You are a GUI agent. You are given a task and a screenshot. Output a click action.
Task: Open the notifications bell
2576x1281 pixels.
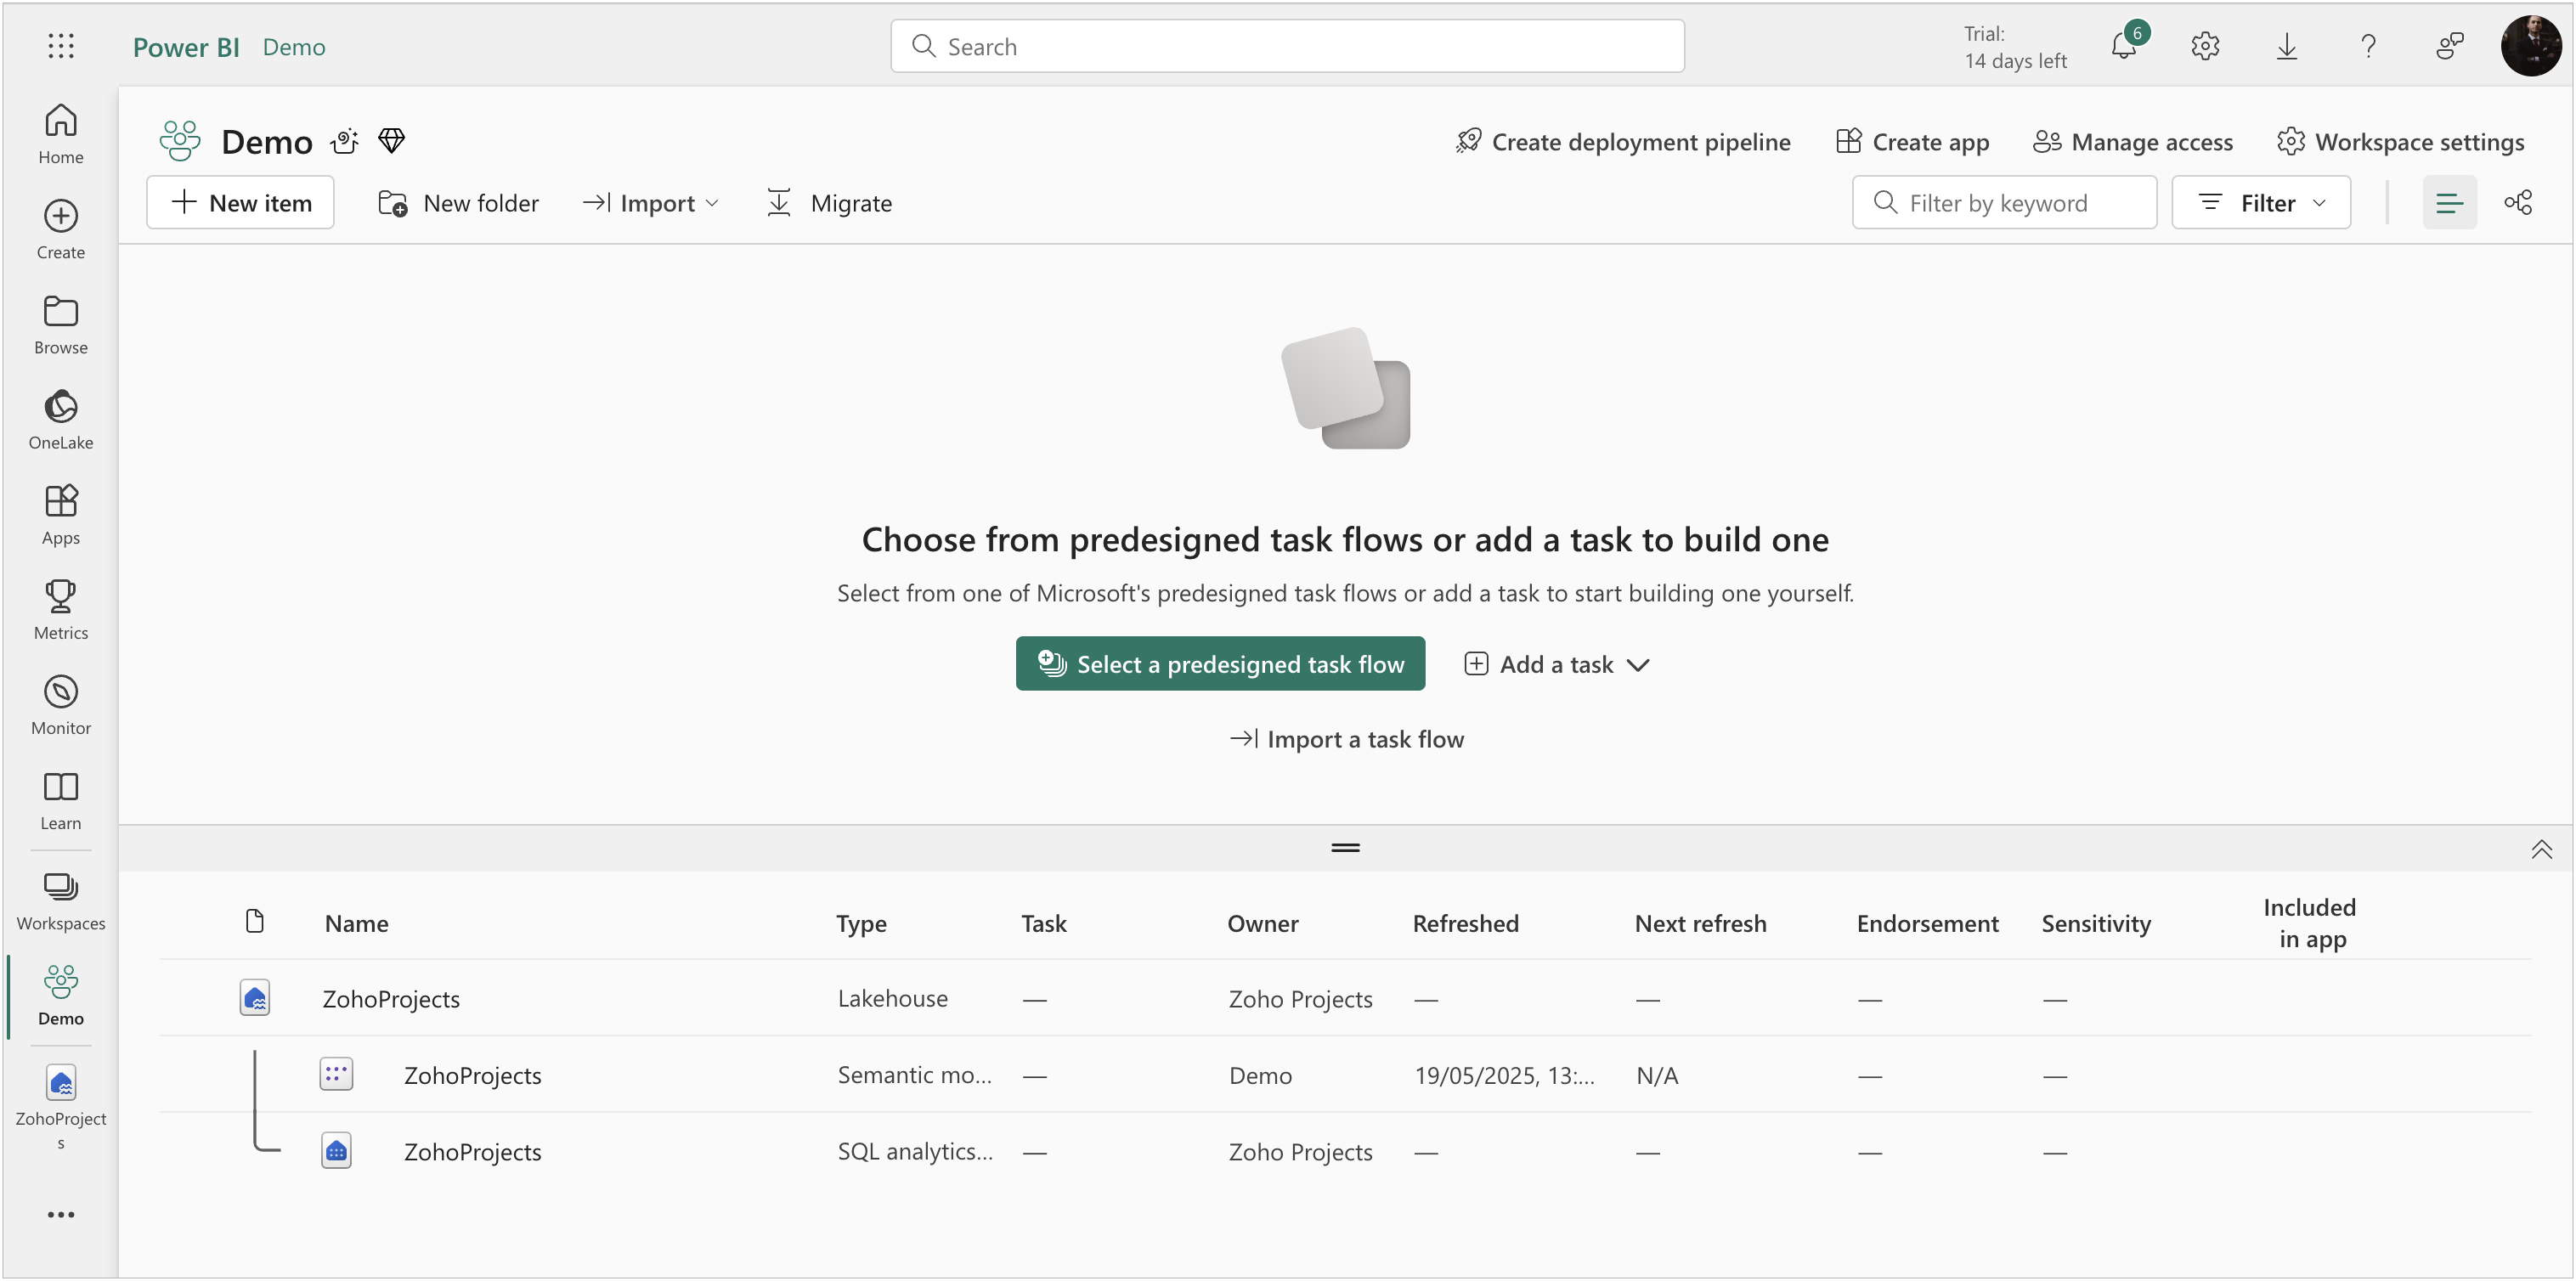tap(2123, 46)
